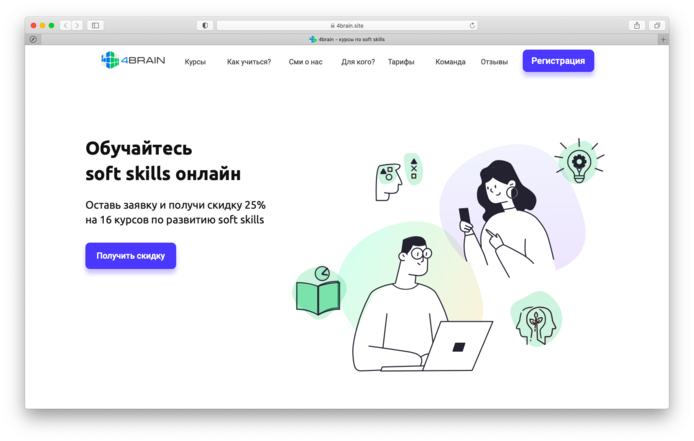Go back with Safari back arrow
694x441 pixels.
point(66,25)
